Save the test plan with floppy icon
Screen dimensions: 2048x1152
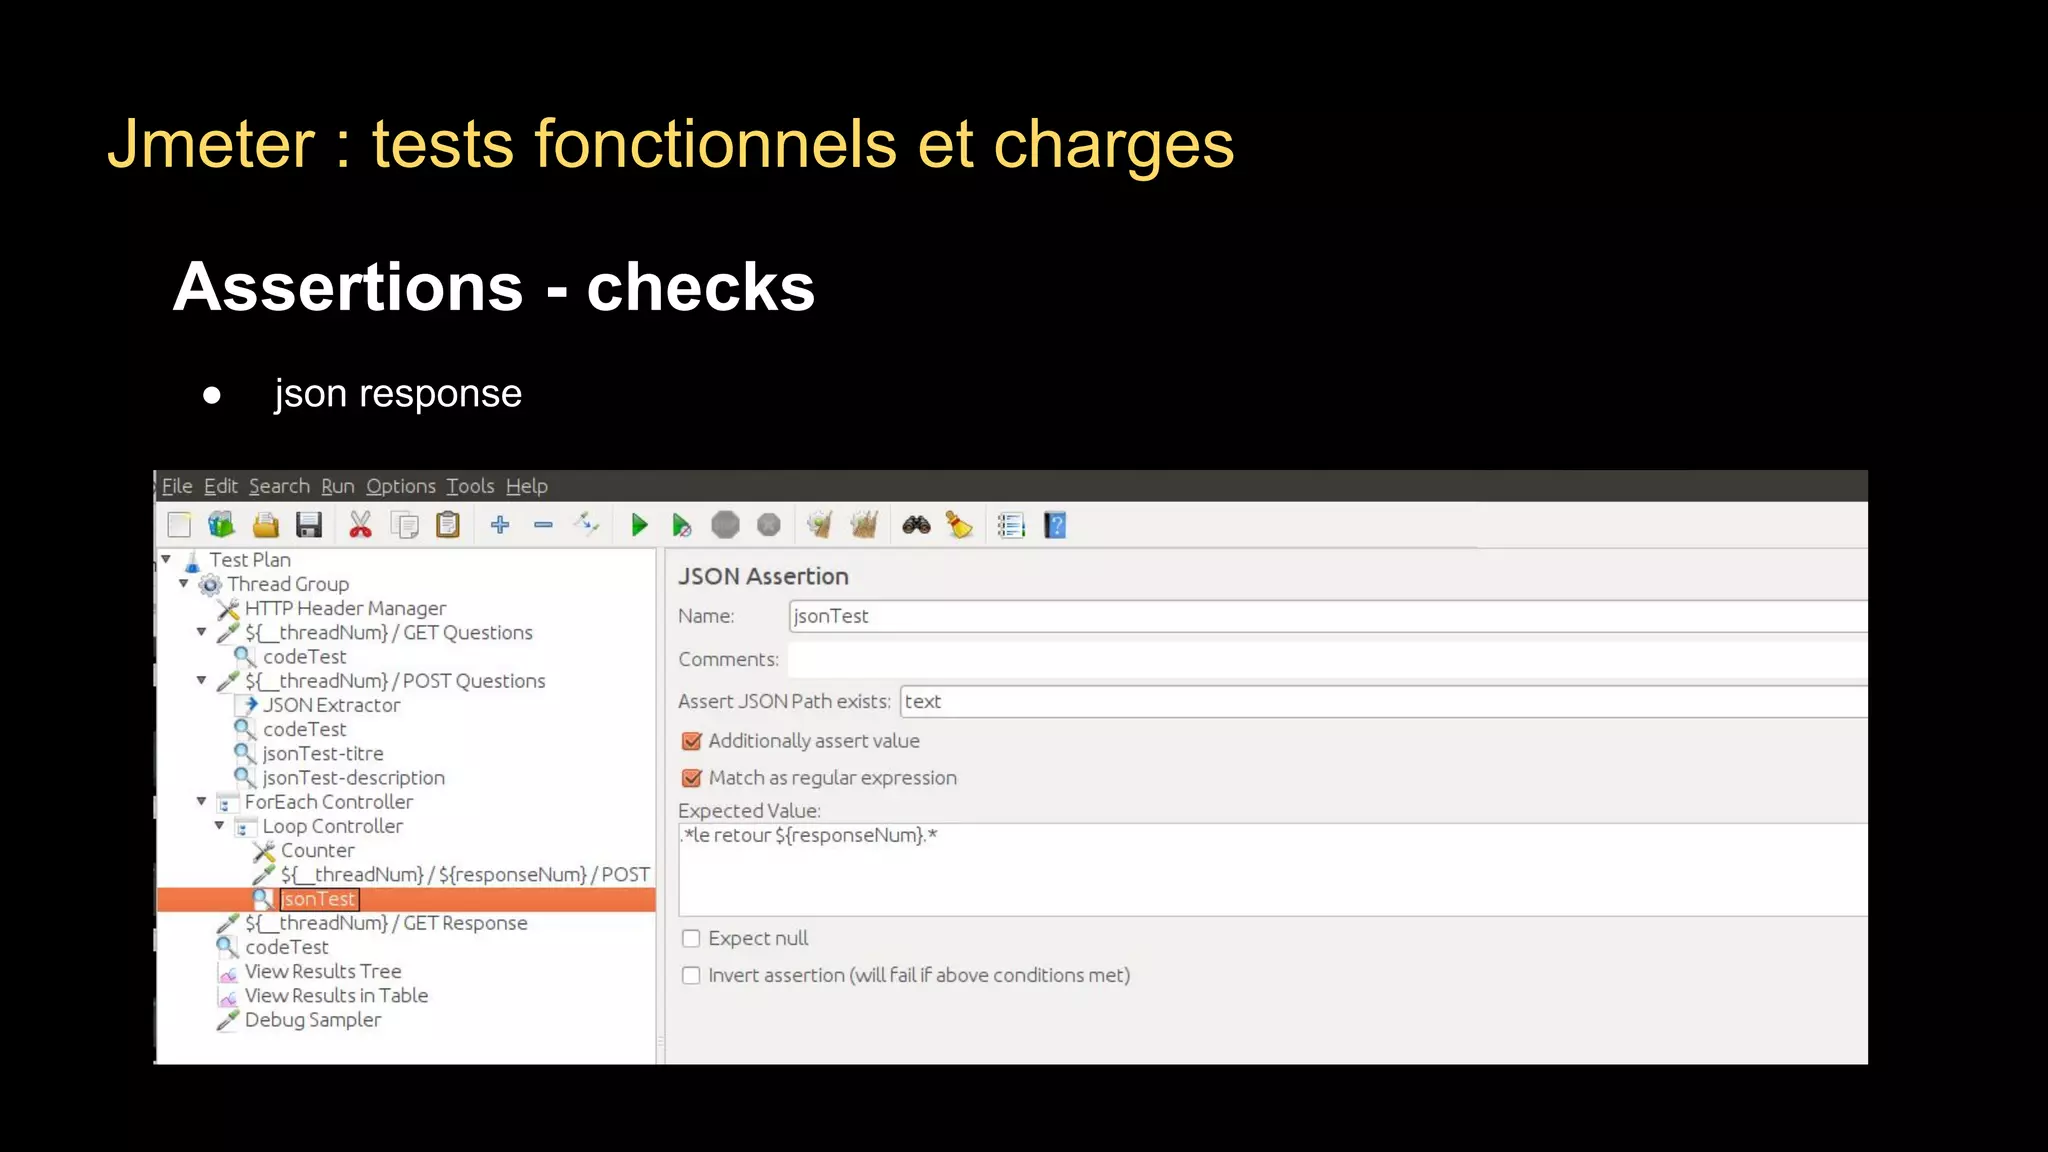(x=309, y=525)
